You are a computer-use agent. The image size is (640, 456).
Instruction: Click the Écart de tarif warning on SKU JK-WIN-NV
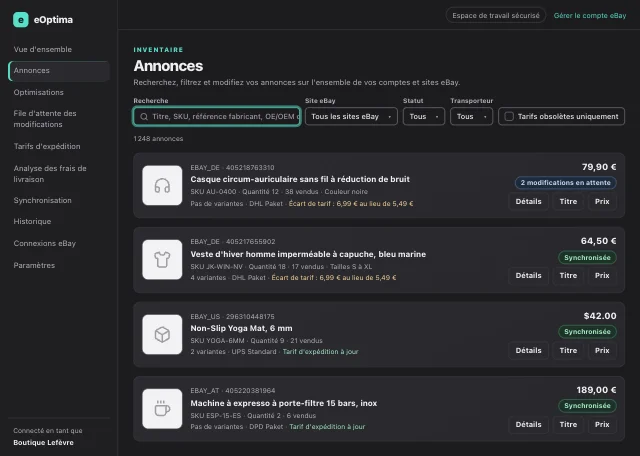pyautogui.click(x=334, y=278)
